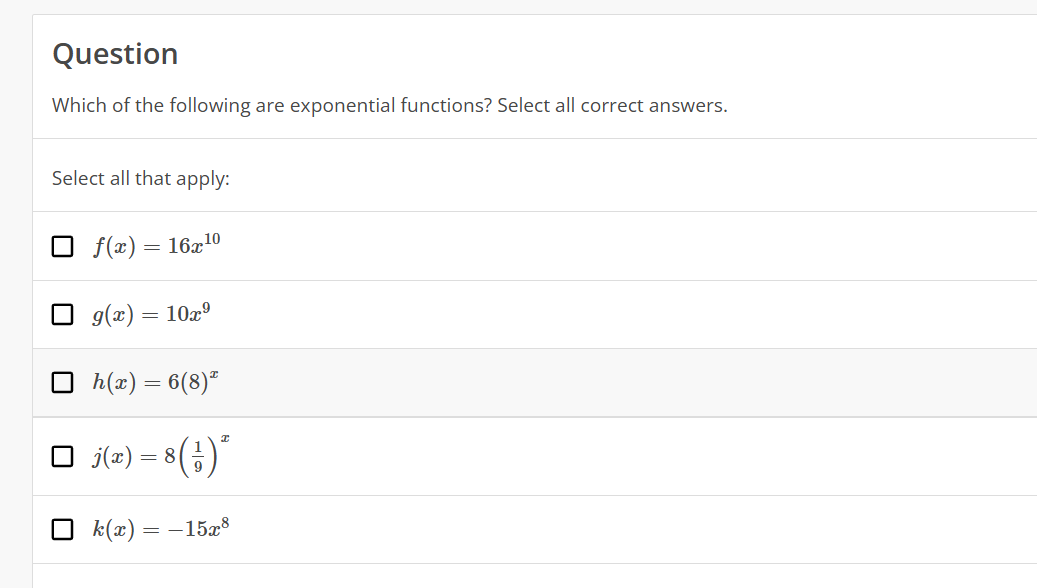Toggle the checkbox beside h(x) = 6(8)ˣ
The image size is (1037, 588).
pyautogui.click(x=62, y=381)
